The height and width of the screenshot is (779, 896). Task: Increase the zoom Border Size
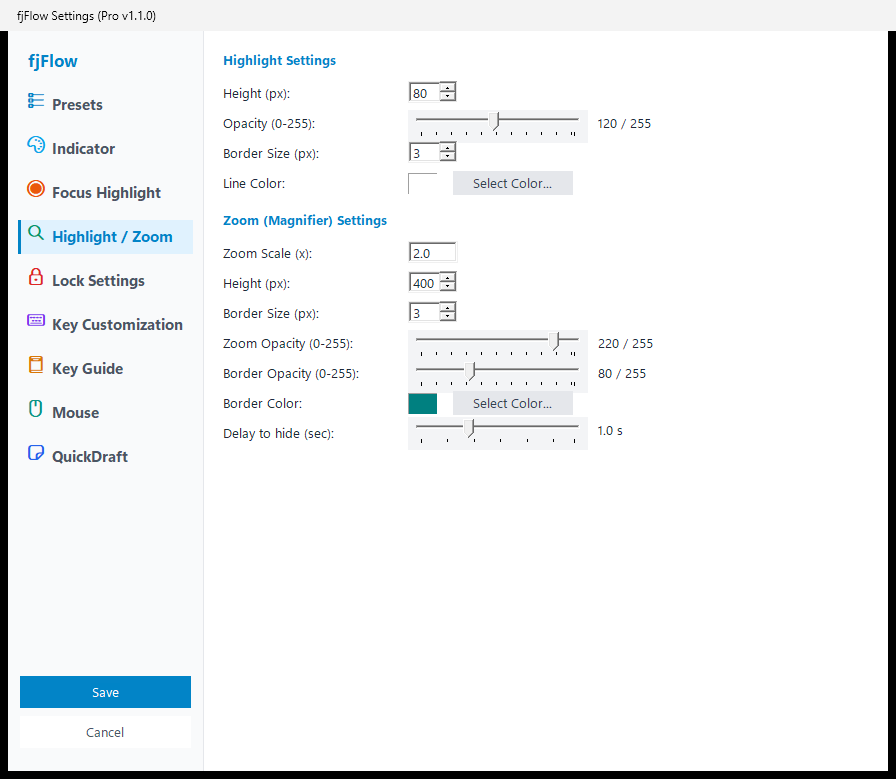[447, 308]
